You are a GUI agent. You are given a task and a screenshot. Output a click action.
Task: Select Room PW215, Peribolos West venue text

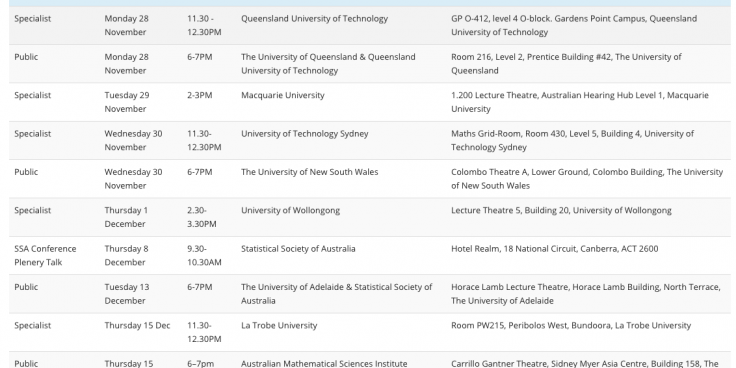(571, 325)
